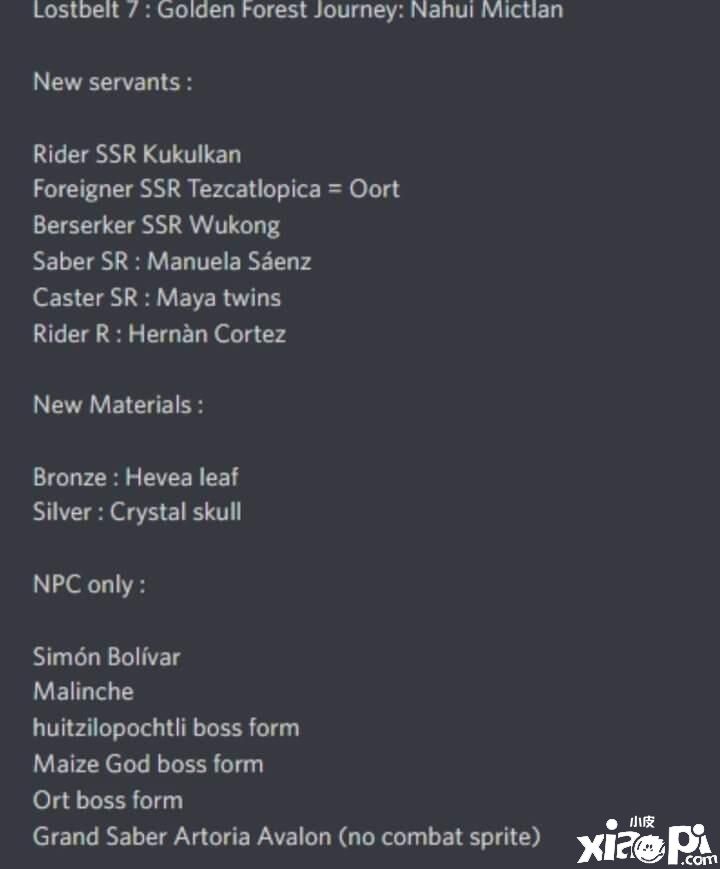Click the Lostbelt 7 Golden Forest Journey title
Viewport: 720px width, 869px height.
[298, 11]
